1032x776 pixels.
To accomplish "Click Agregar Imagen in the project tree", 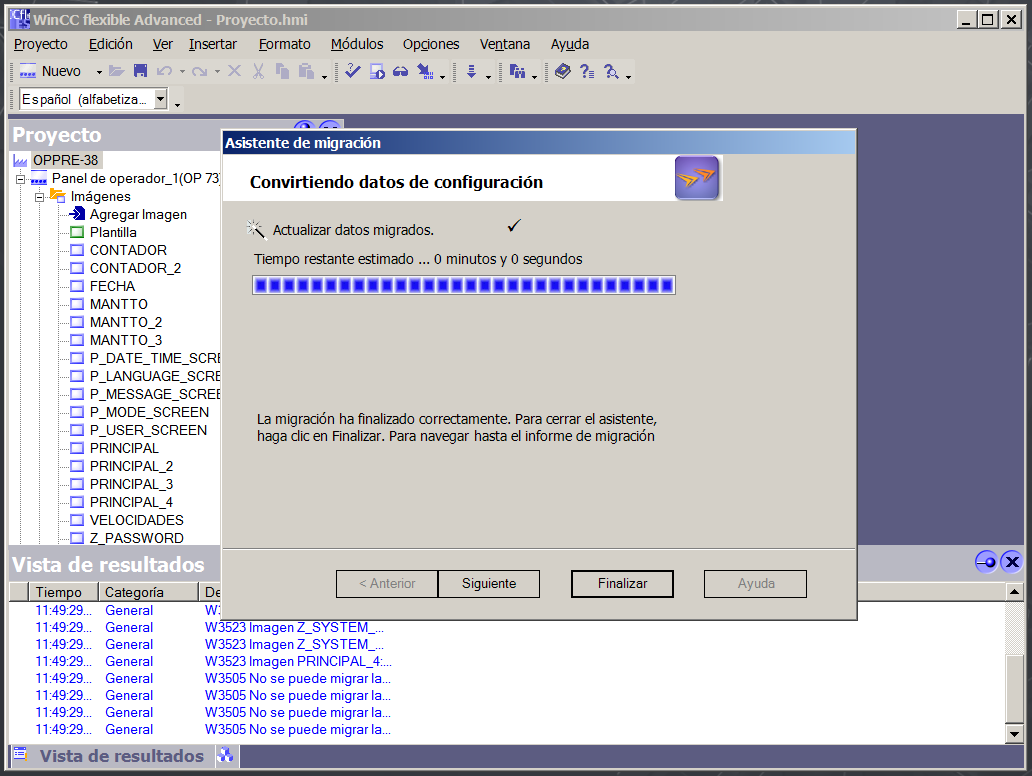I will [138, 215].
